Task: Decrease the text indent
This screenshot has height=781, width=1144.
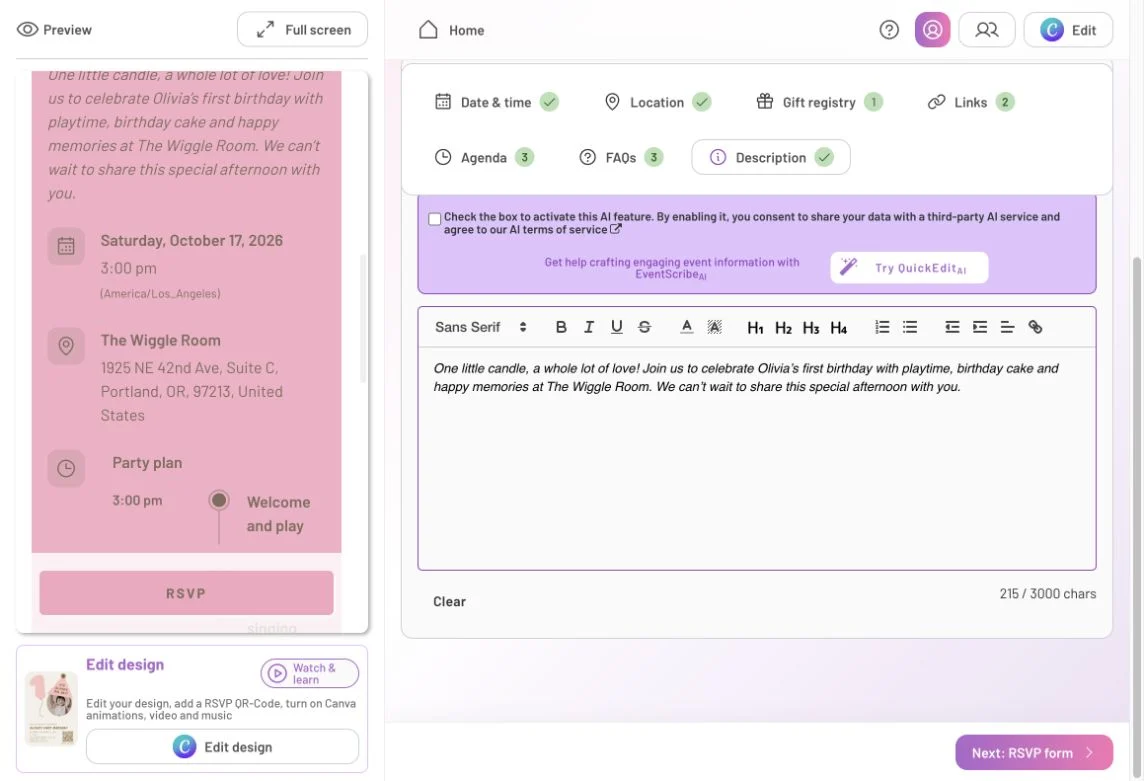Action: coord(952,327)
